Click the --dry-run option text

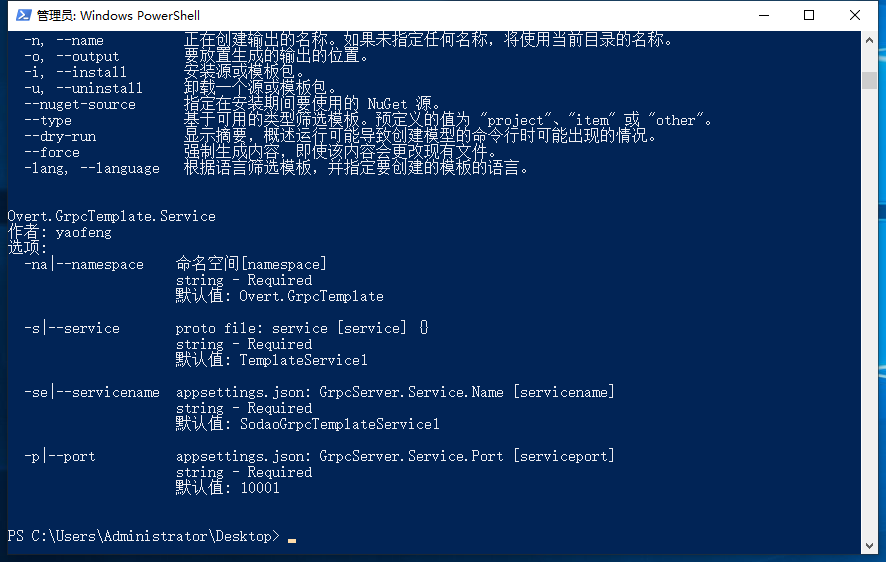[60, 136]
